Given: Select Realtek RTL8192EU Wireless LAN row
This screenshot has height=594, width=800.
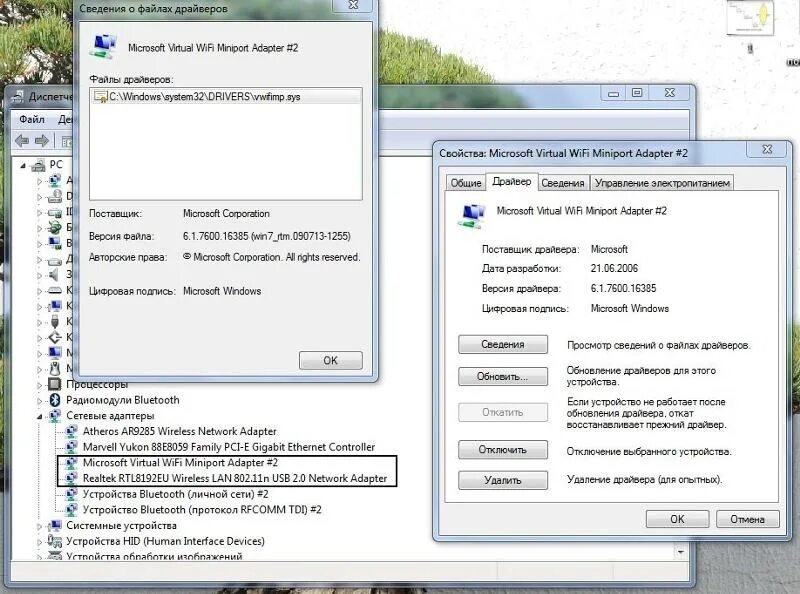Looking at the screenshot, I should pos(235,478).
